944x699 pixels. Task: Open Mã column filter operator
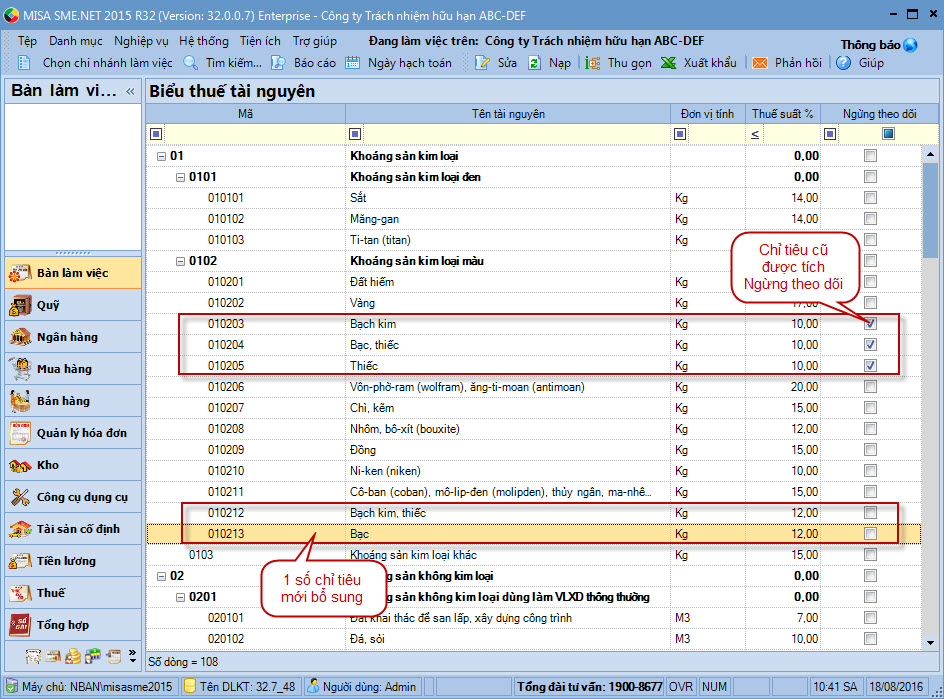(156, 134)
